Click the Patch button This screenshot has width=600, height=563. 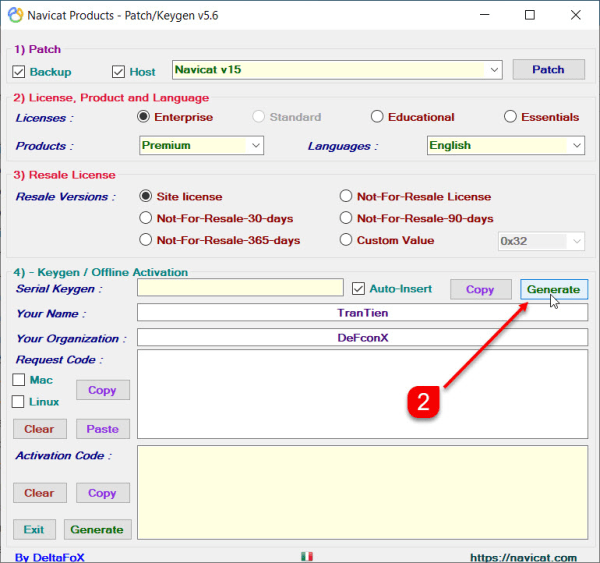pos(549,69)
